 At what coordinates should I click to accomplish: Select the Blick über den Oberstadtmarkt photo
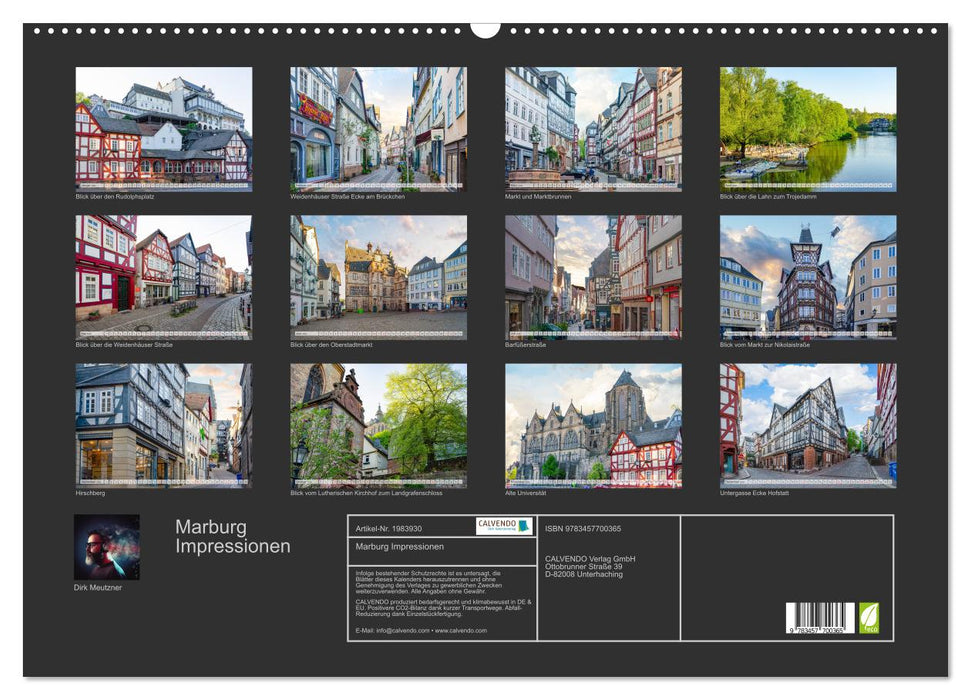tap(378, 277)
